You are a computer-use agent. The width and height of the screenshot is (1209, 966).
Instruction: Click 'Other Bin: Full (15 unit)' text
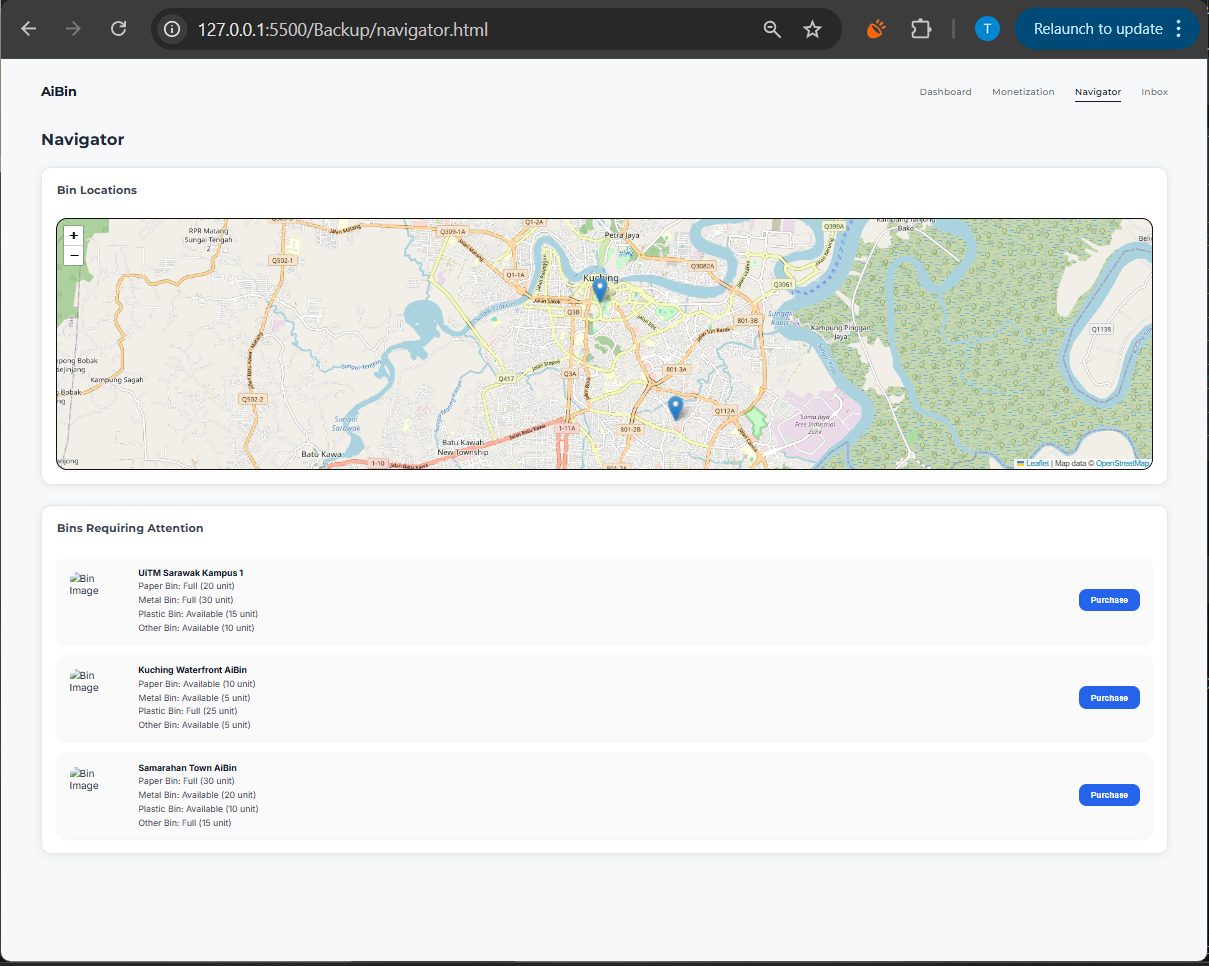[185, 823]
